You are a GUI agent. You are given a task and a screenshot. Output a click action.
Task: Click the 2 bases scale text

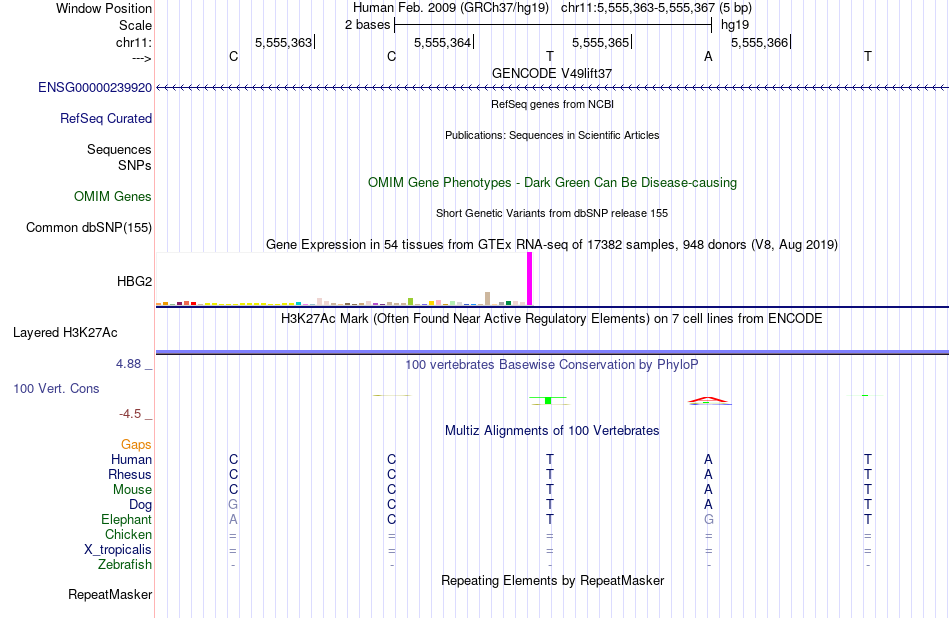[367, 25]
